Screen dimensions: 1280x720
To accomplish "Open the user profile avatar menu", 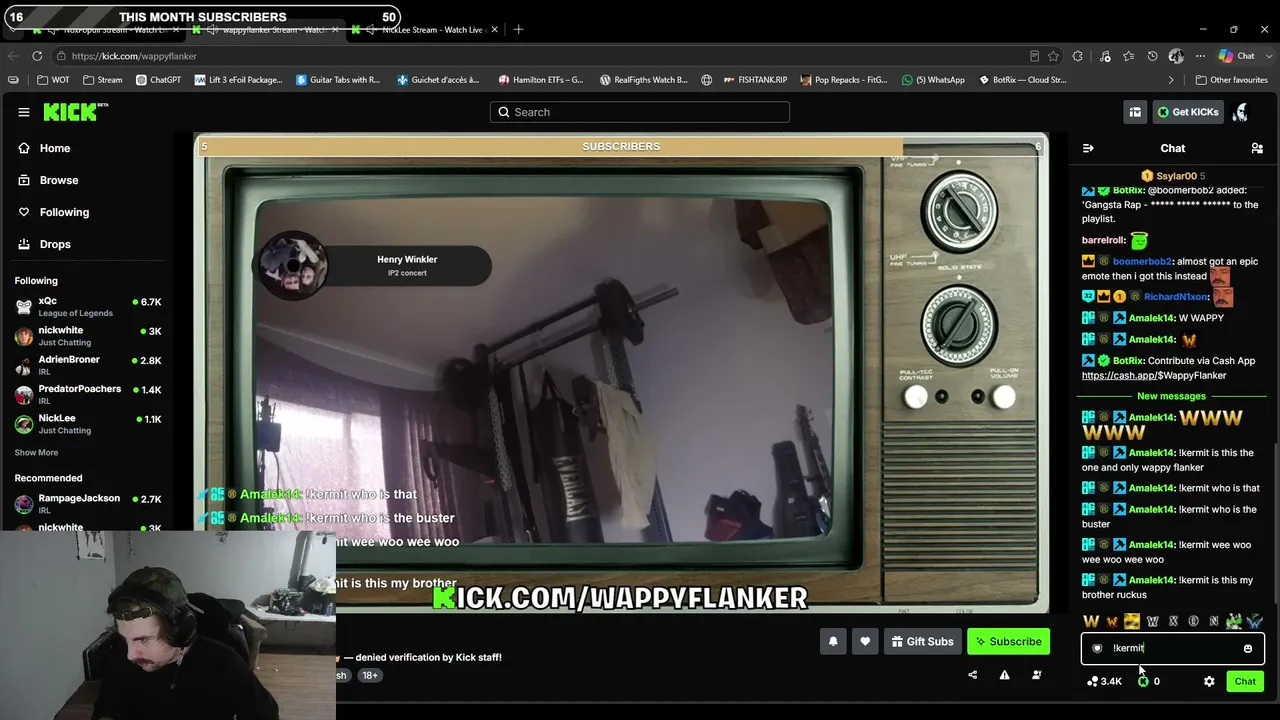I will click(x=1241, y=112).
